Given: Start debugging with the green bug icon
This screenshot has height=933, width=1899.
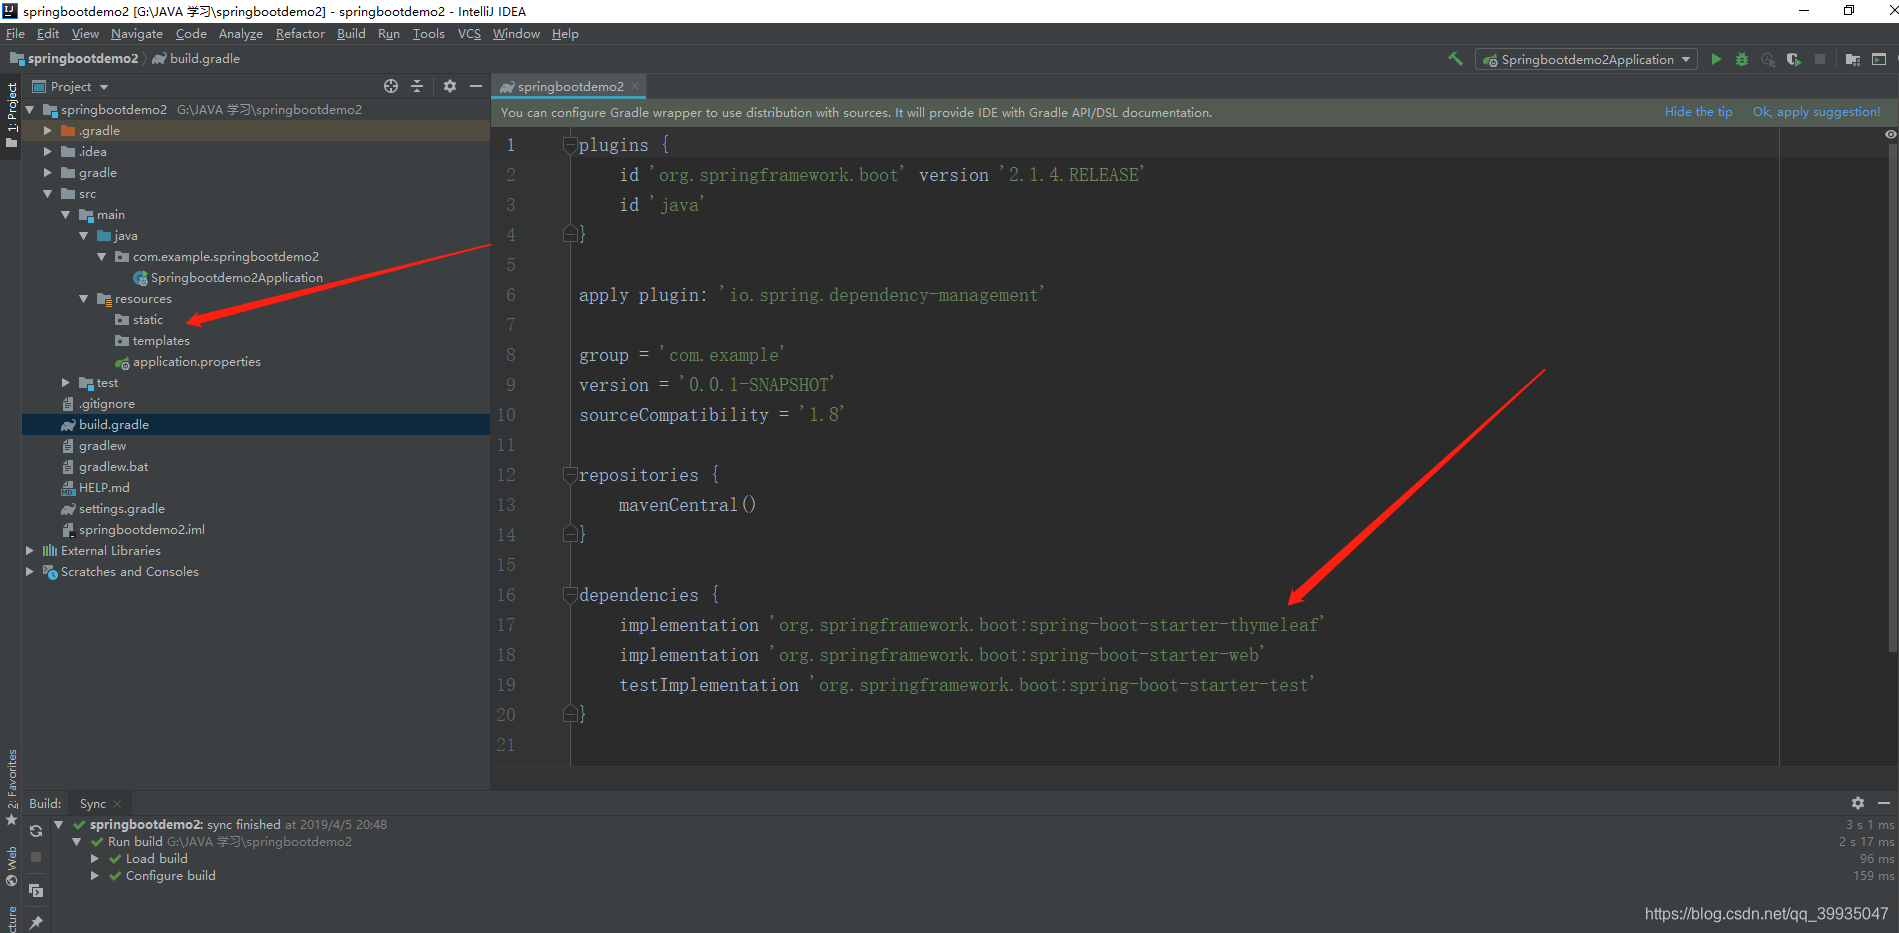Looking at the screenshot, I should [1742, 59].
